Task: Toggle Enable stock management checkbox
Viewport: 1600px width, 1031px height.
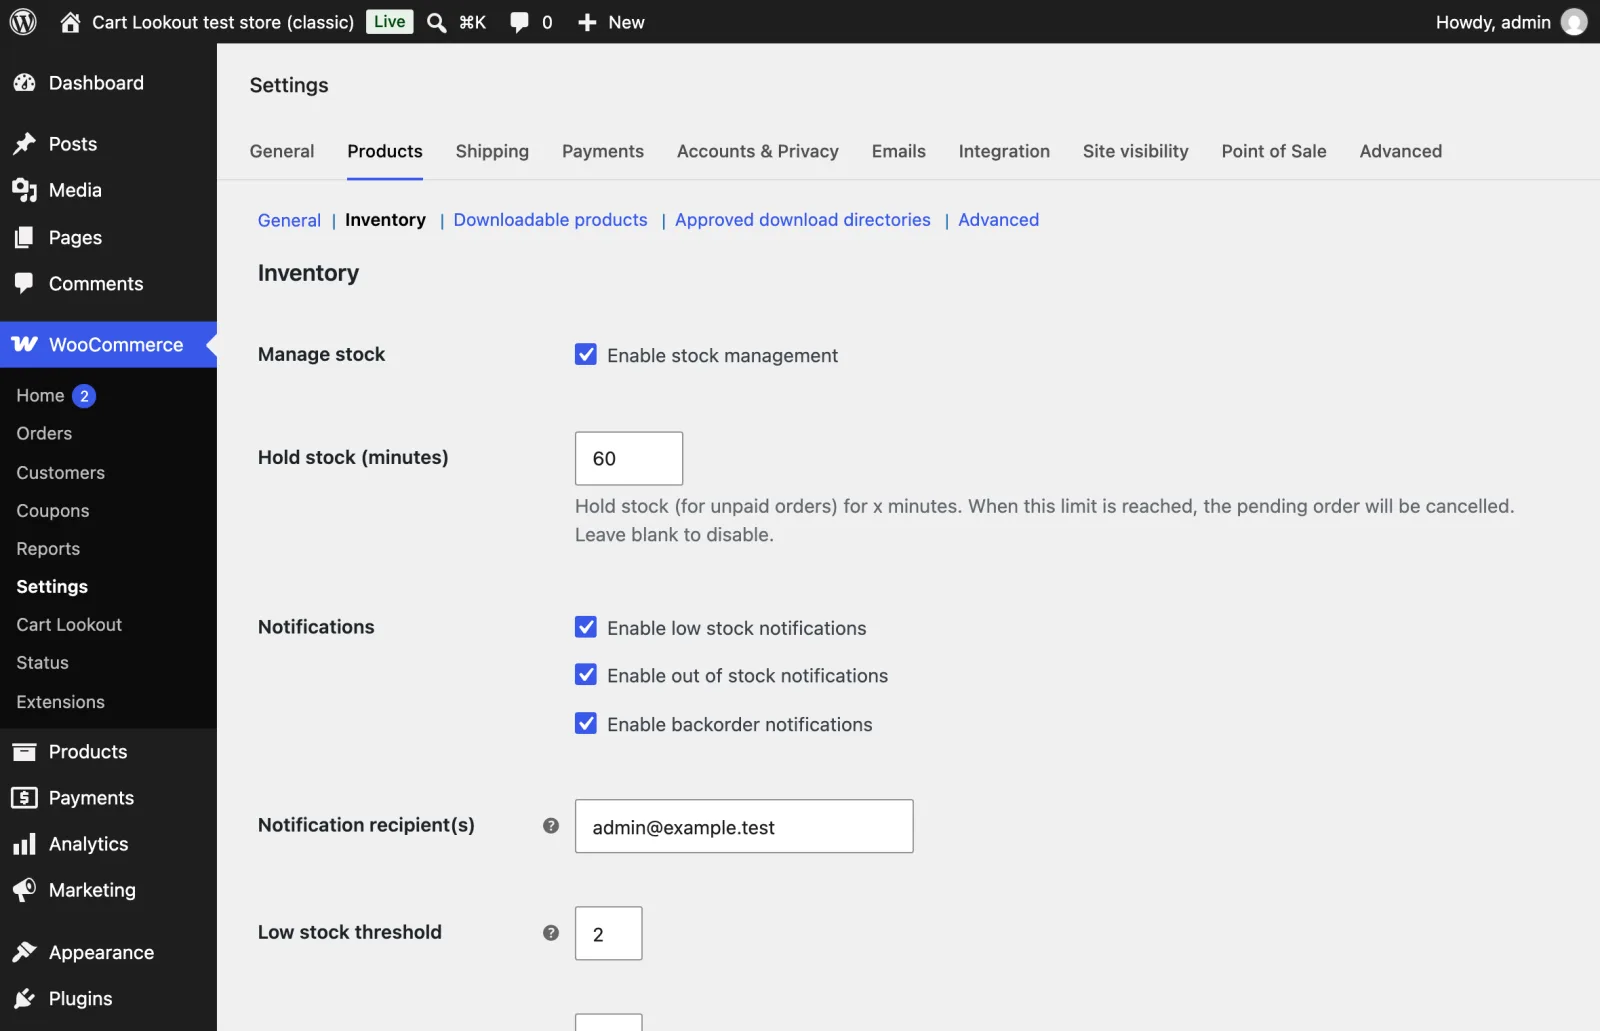Action: pyautogui.click(x=586, y=354)
